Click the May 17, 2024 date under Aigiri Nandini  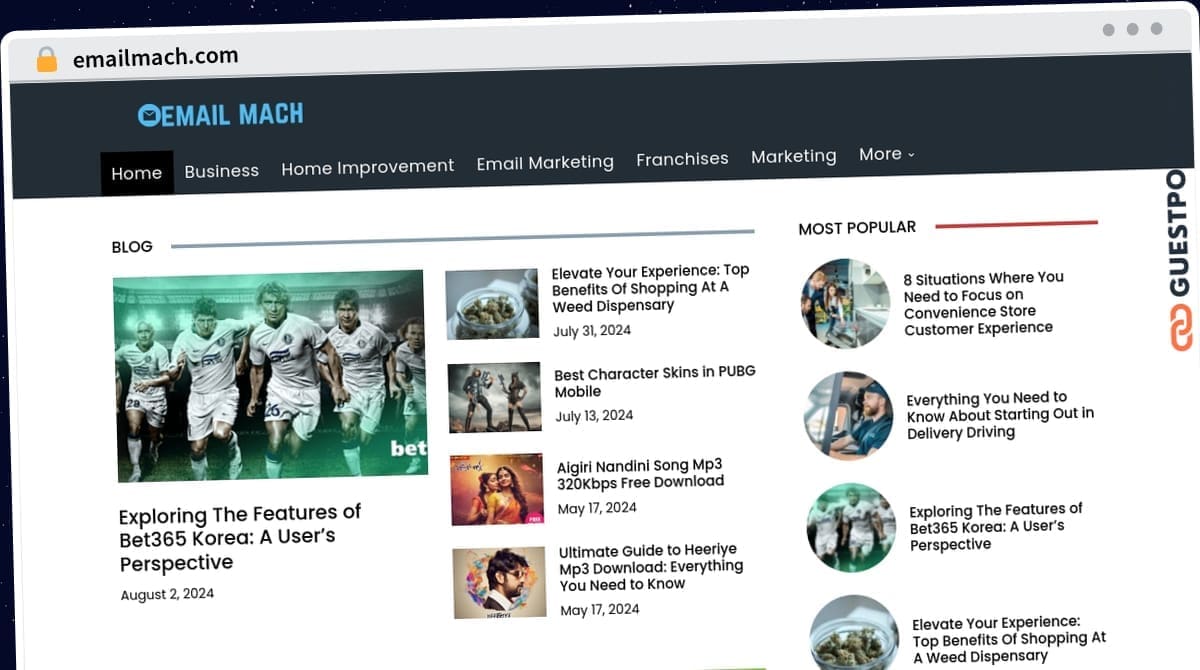pos(597,508)
